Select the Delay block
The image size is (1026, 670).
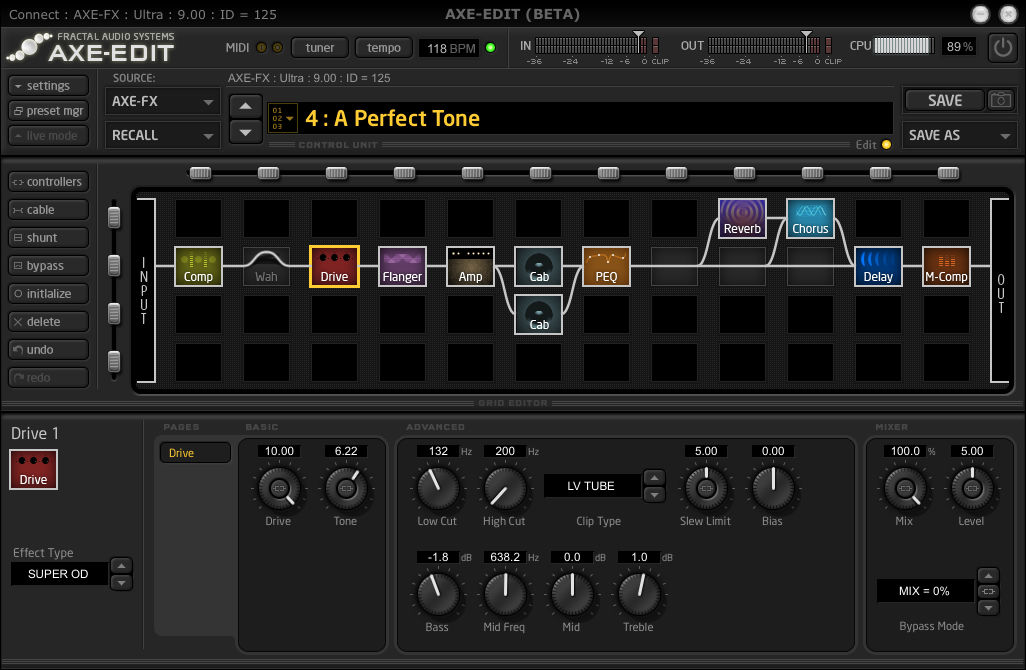click(x=877, y=266)
